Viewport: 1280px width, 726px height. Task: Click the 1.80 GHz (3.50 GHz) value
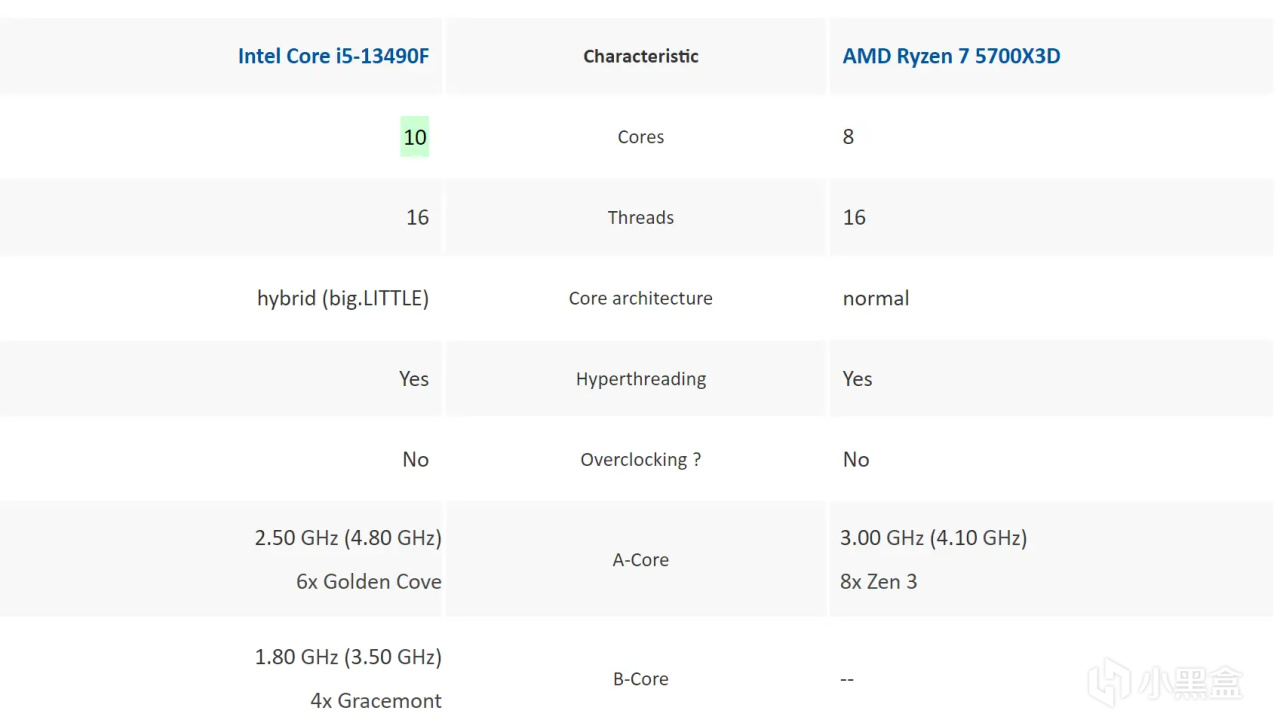(347, 657)
